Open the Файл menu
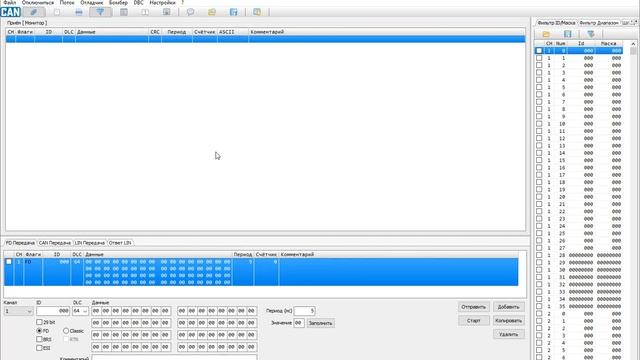The height and width of the screenshot is (360, 640). (10, 2)
